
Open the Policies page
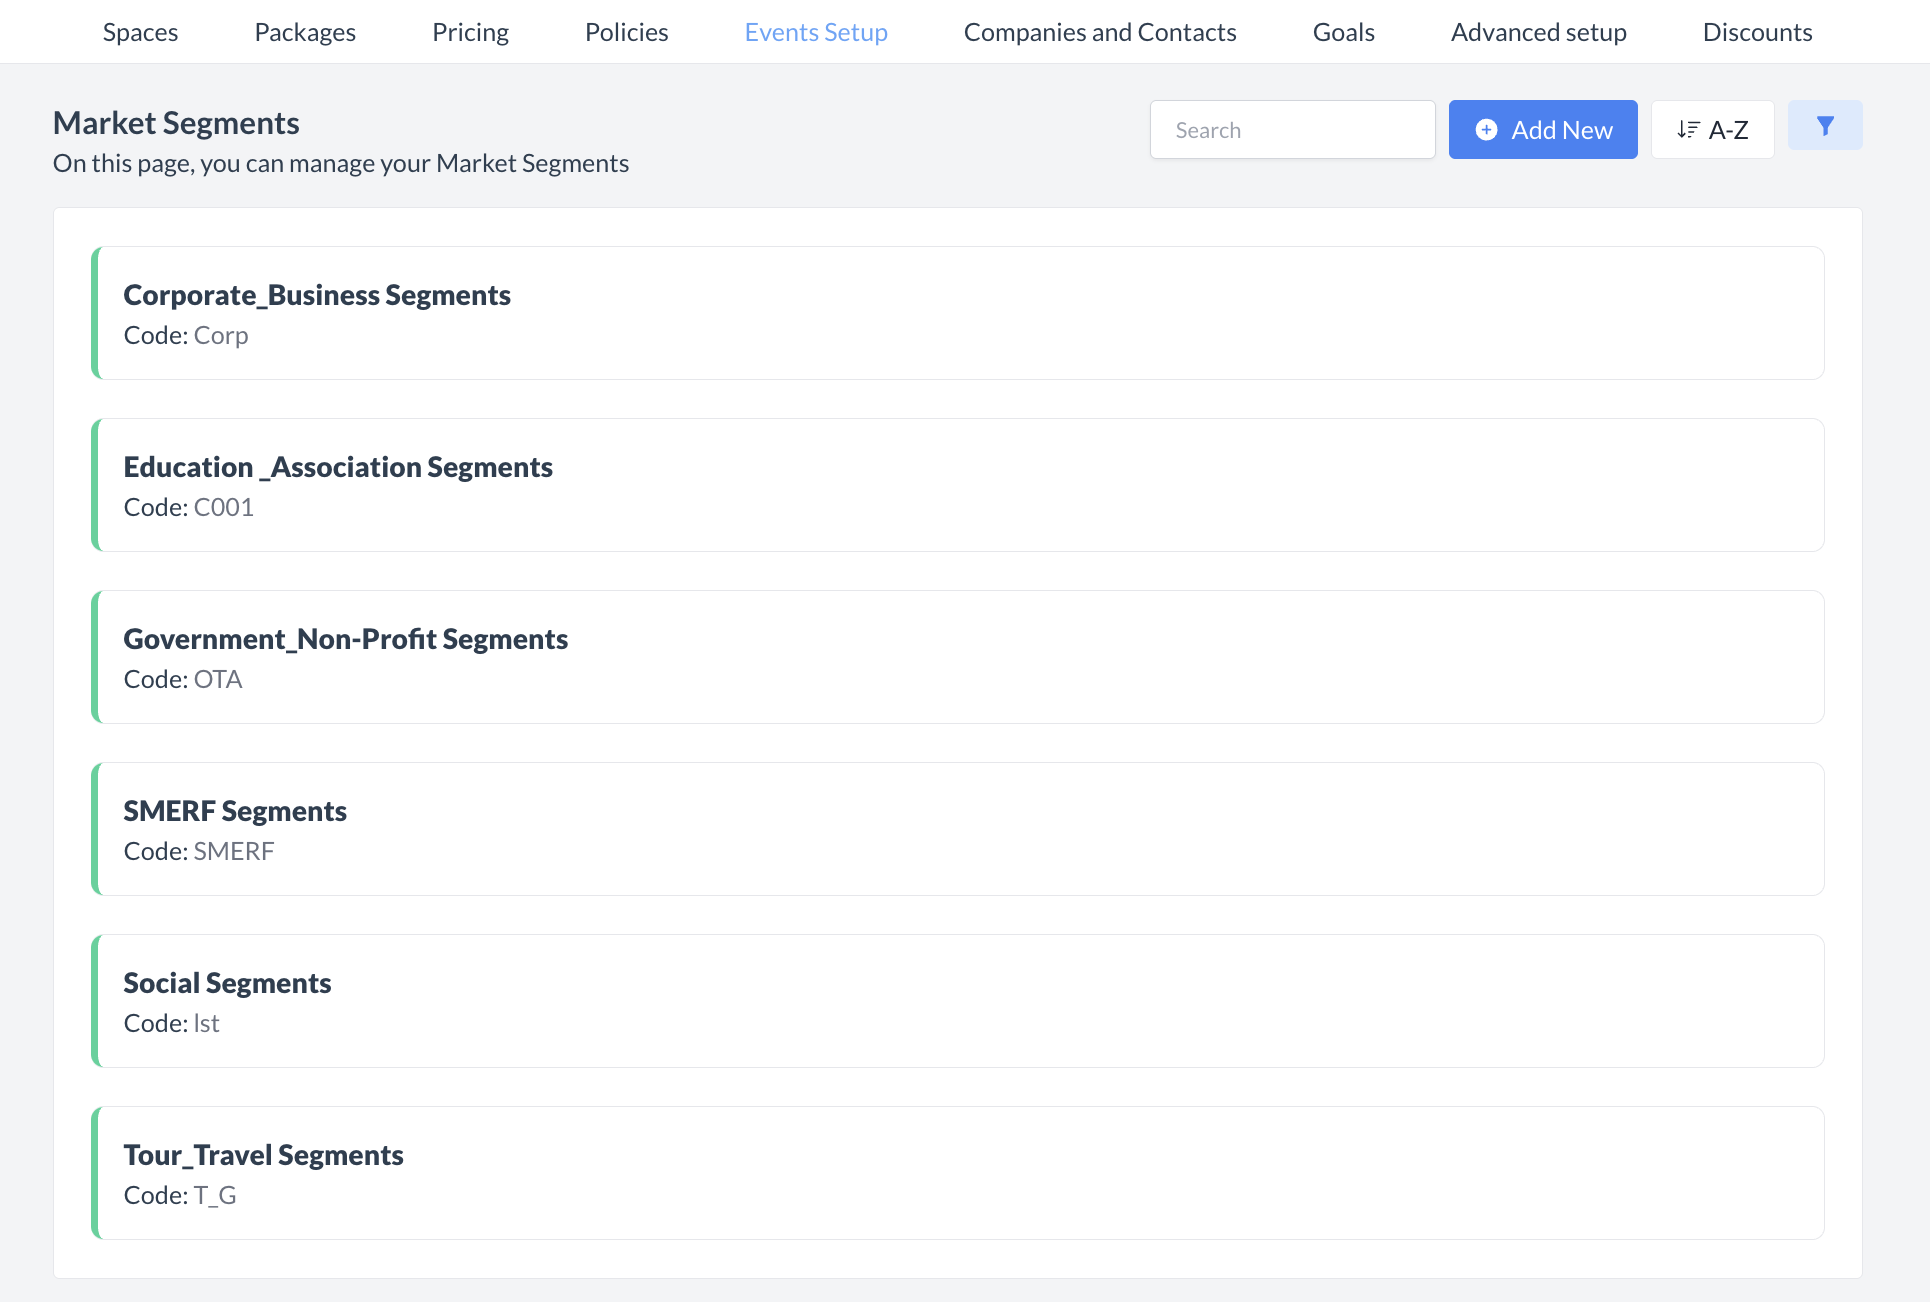(x=626, y=31)
